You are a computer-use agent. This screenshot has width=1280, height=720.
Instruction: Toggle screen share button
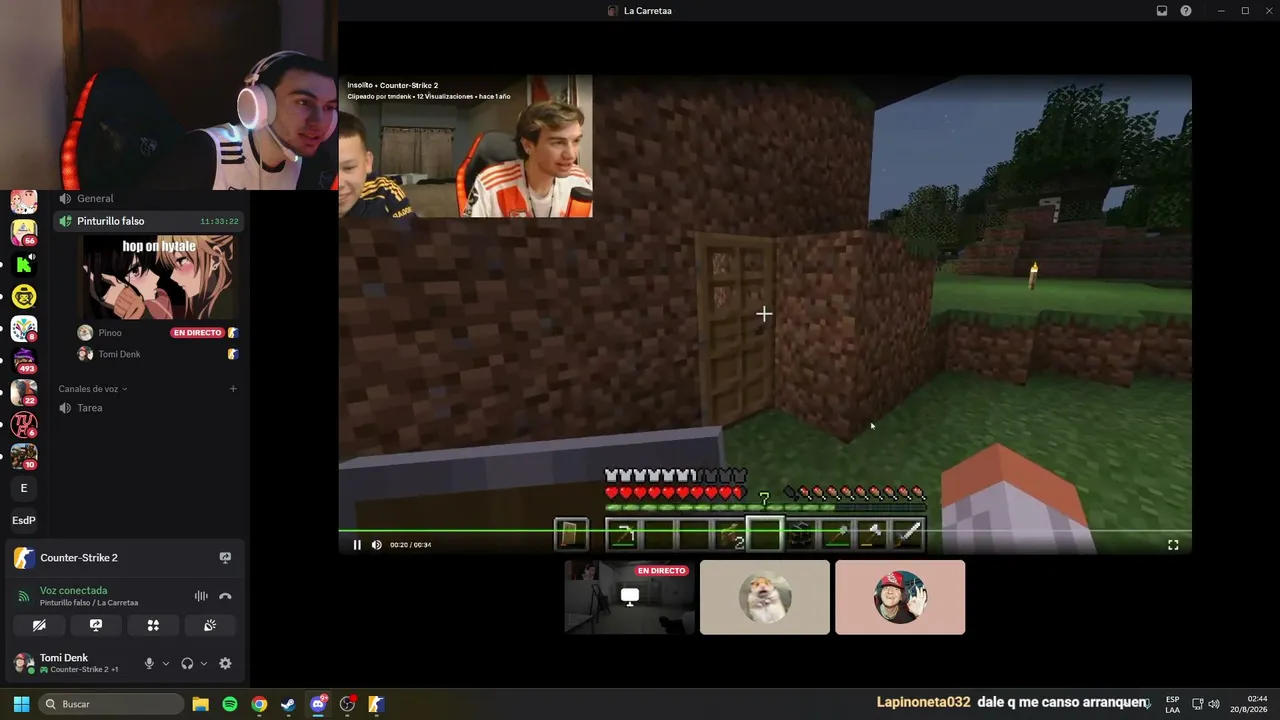tap(96, 625)
